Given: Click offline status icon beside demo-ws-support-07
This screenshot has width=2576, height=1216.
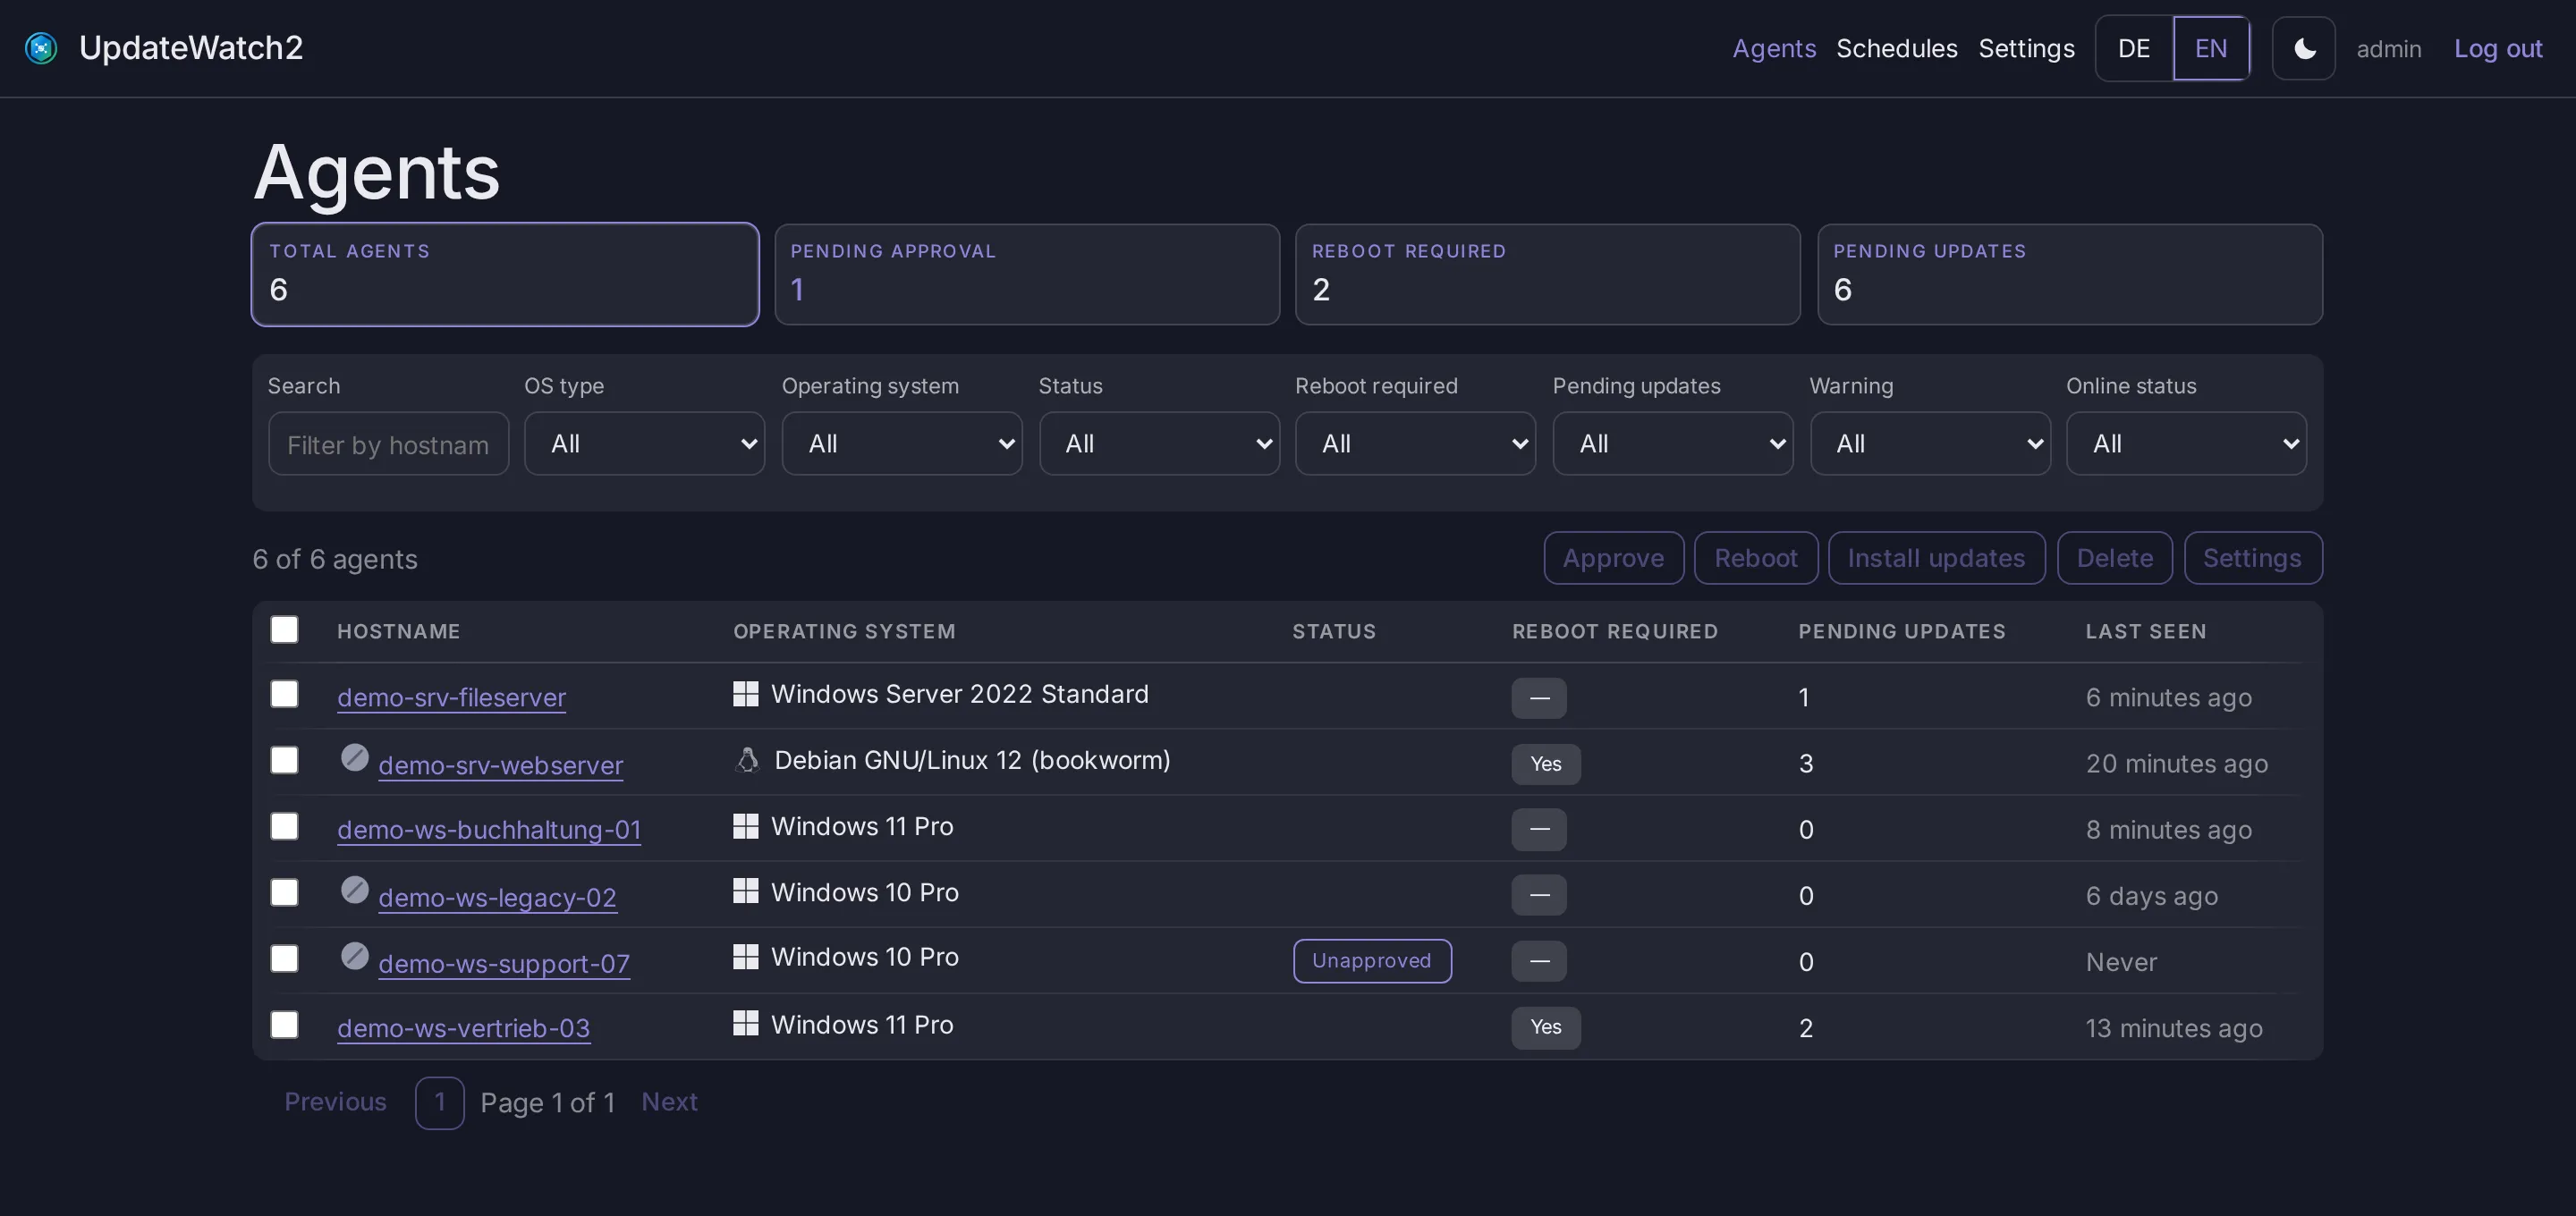Looking at the screenshot, I should pos(355,956).
